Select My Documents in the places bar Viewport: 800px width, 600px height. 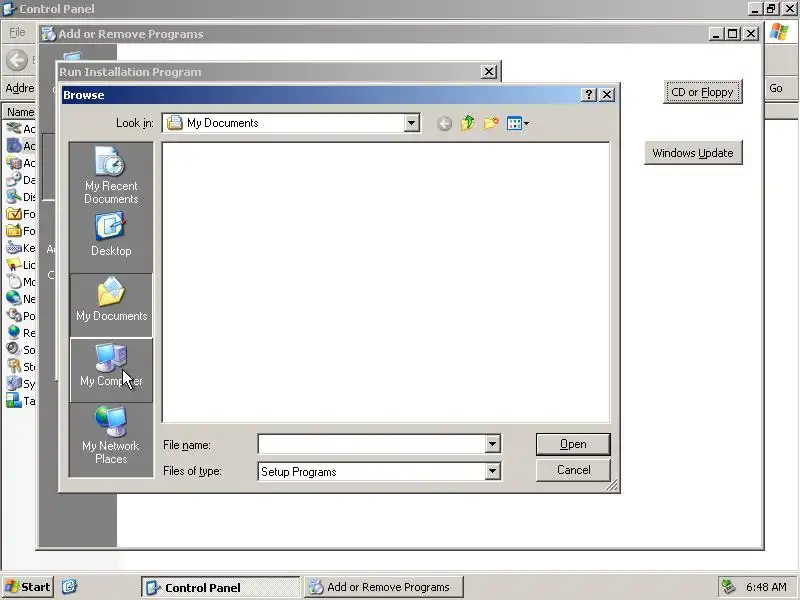[111, 305]
